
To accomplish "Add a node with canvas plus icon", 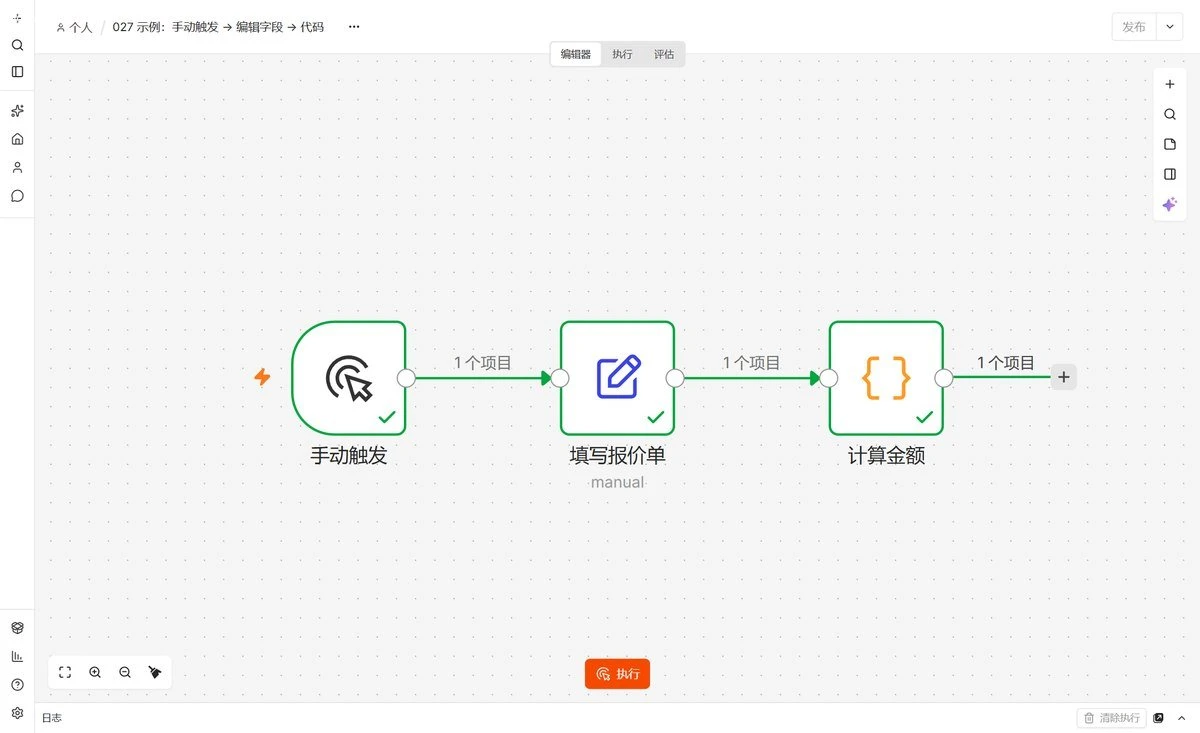I will (1170, 84).
